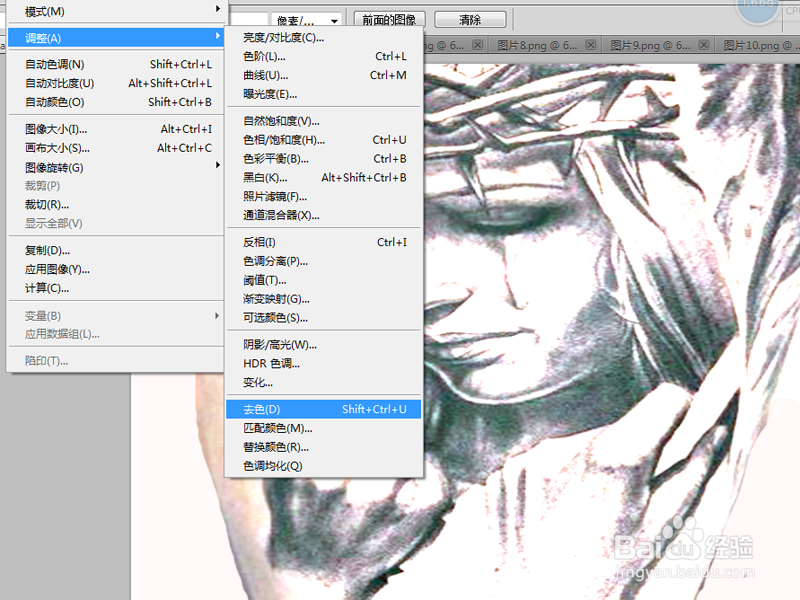Open 通道混合器(X) channel mixer
The image size is (800, 600).
pos(323,215)
